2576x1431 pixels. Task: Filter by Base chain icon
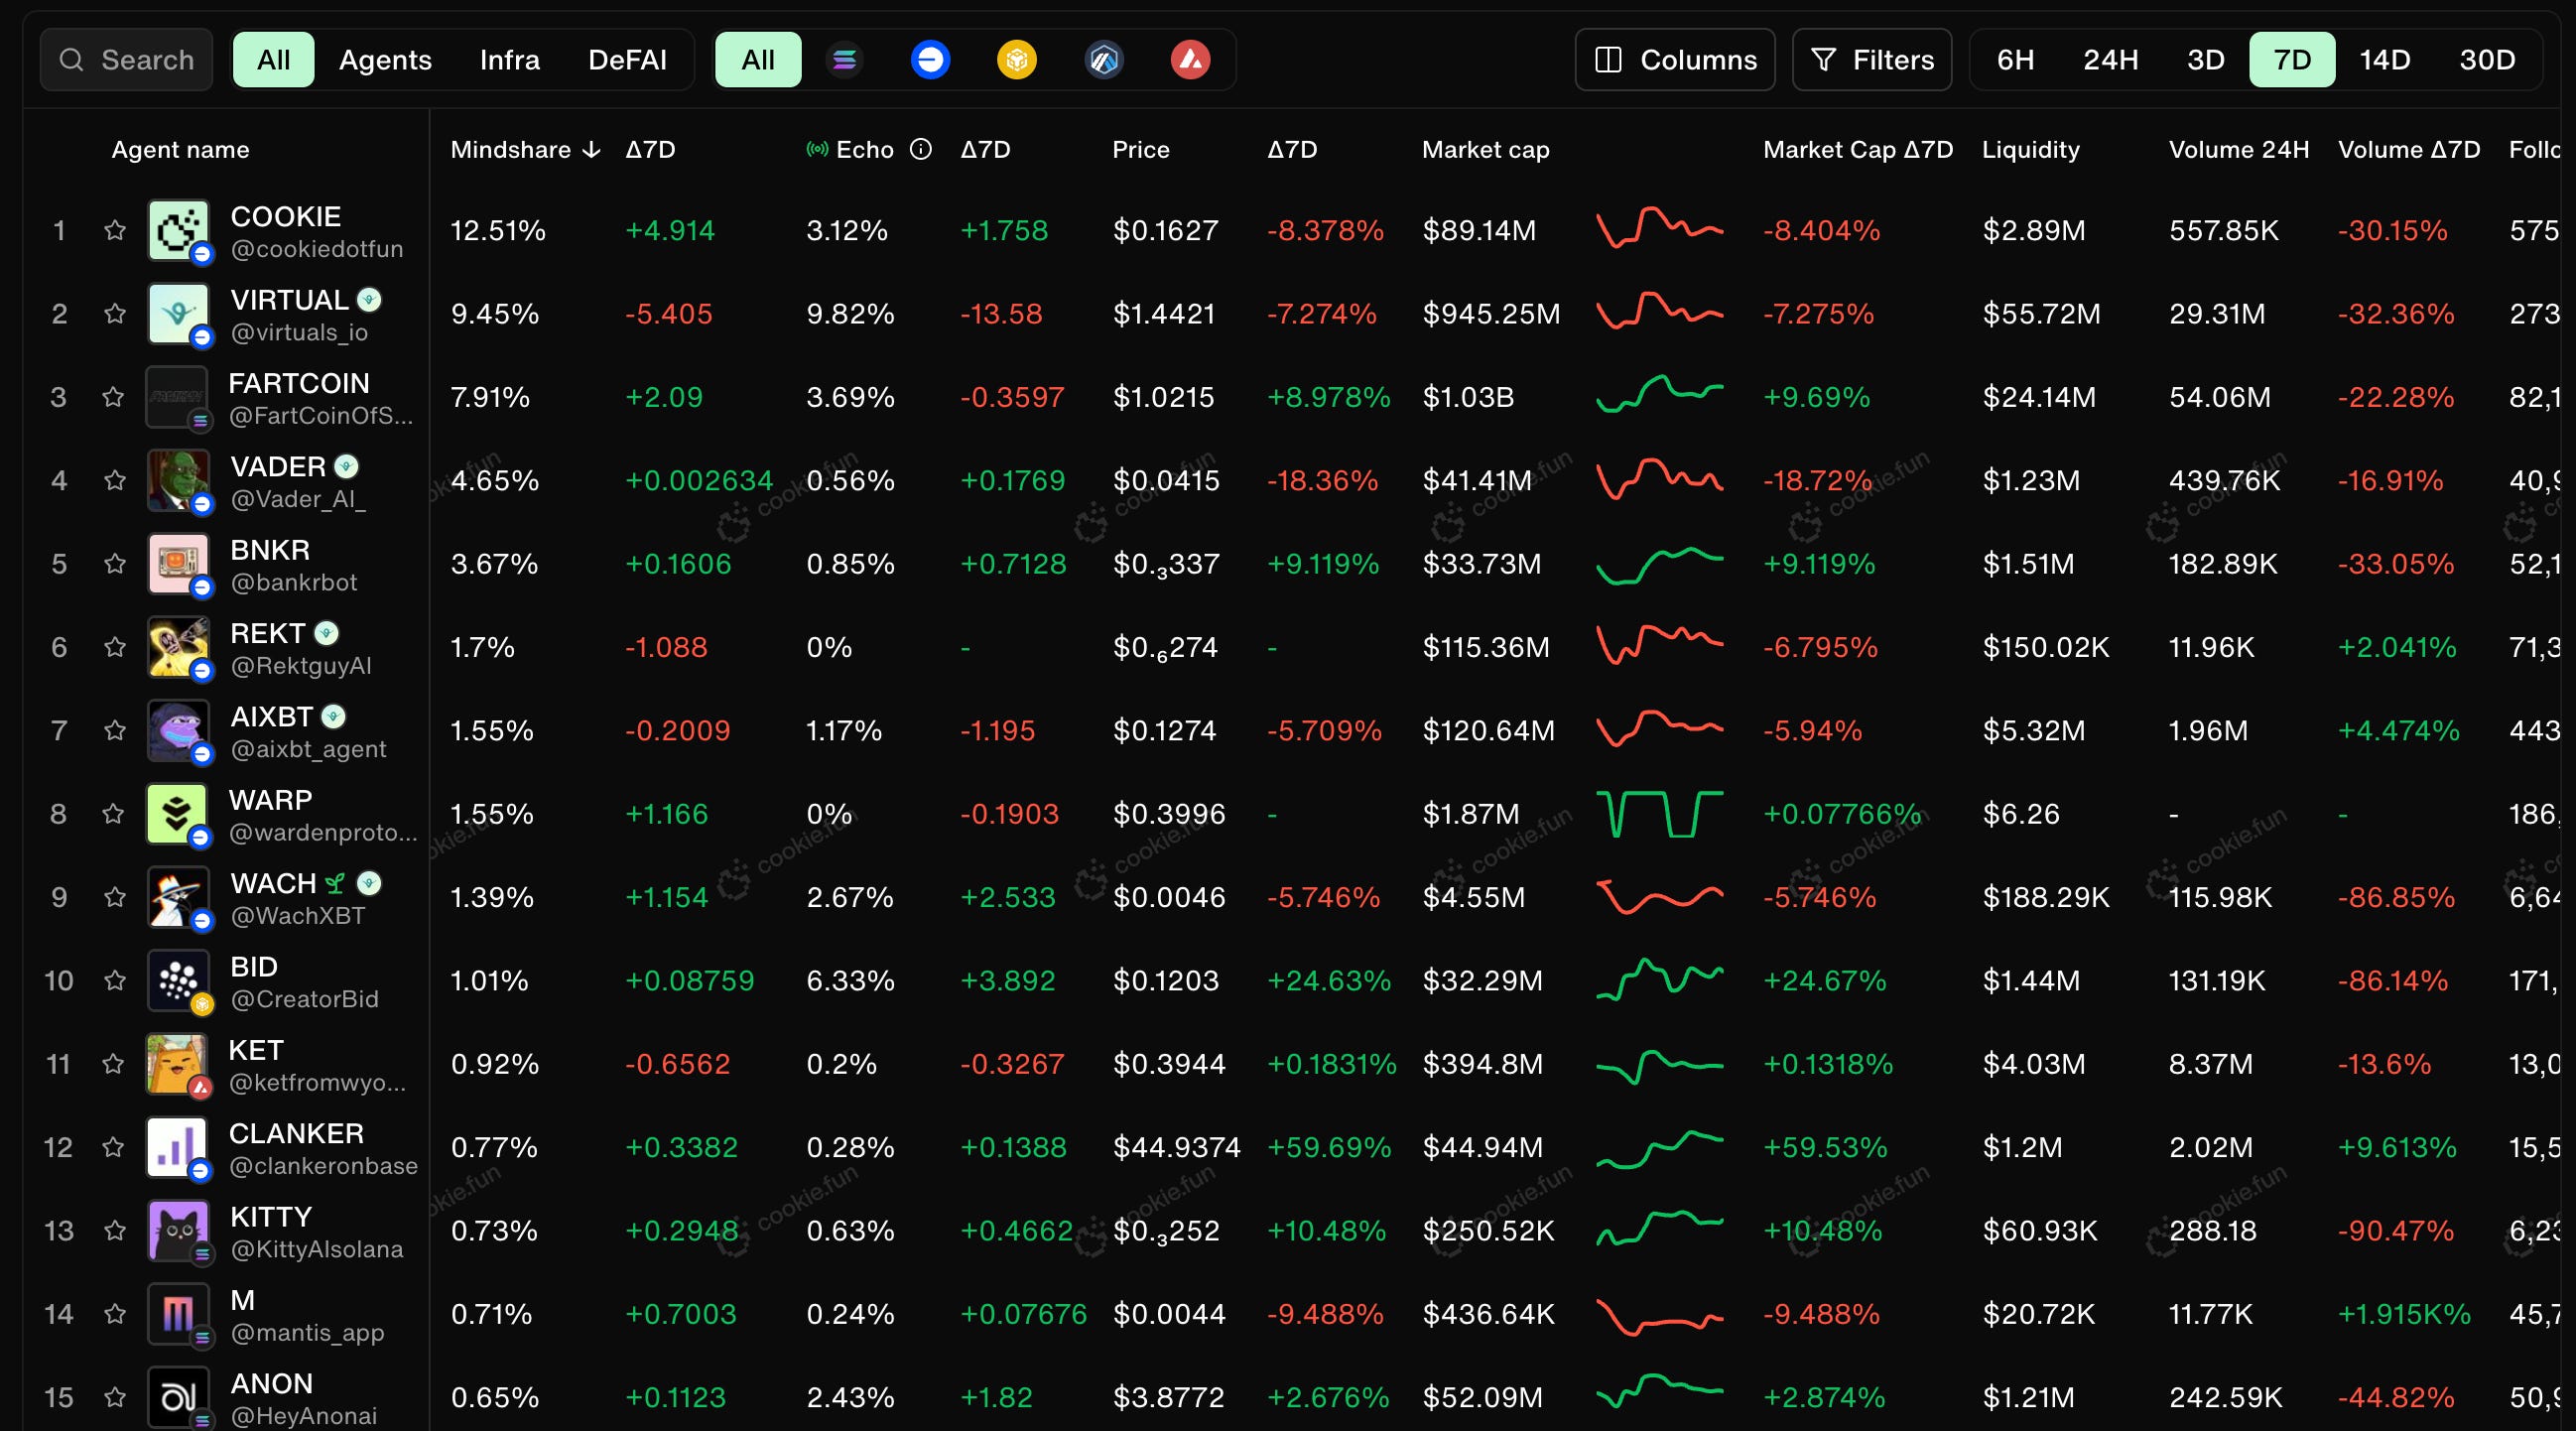tap(930, 60)
